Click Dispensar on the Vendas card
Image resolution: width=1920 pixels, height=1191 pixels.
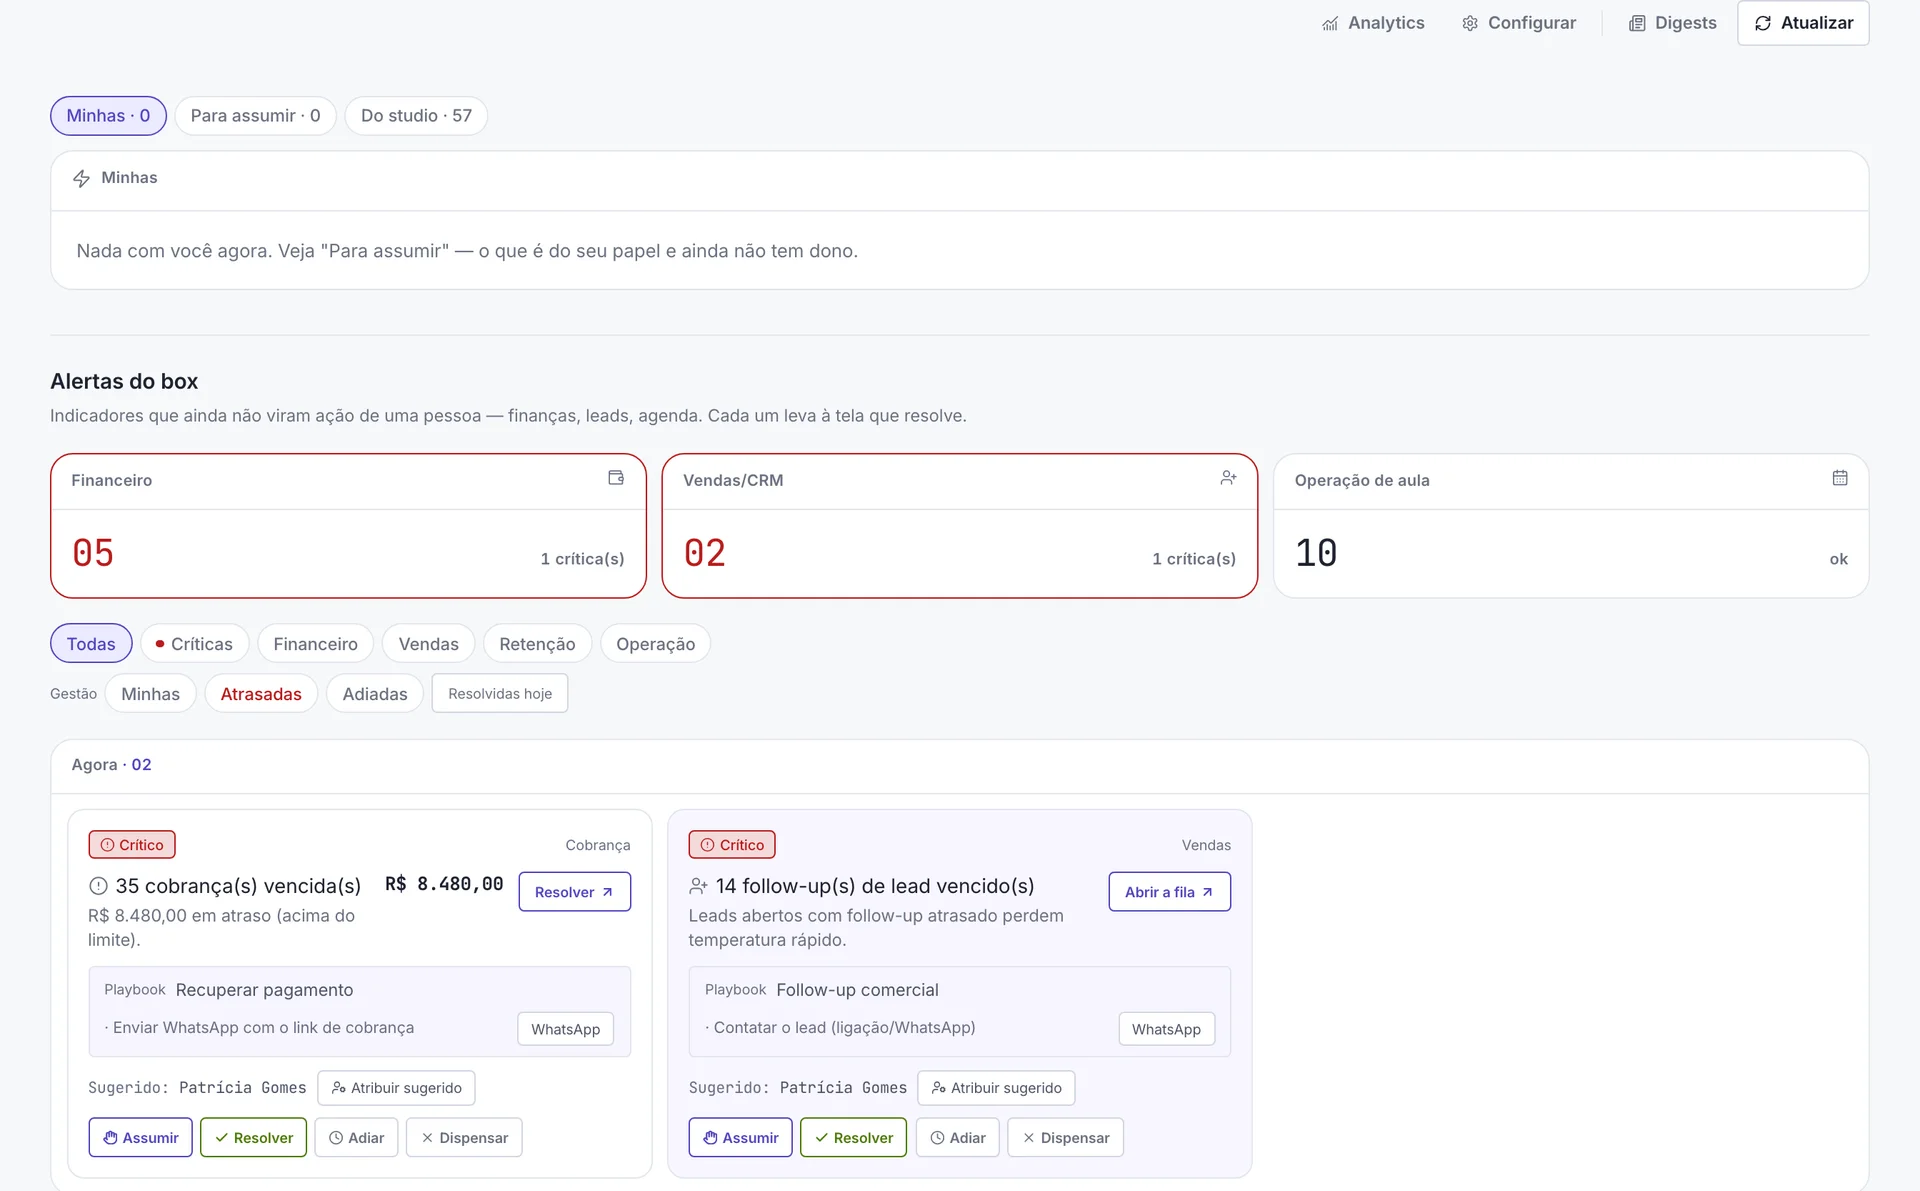click(x=1065, y=1138)
